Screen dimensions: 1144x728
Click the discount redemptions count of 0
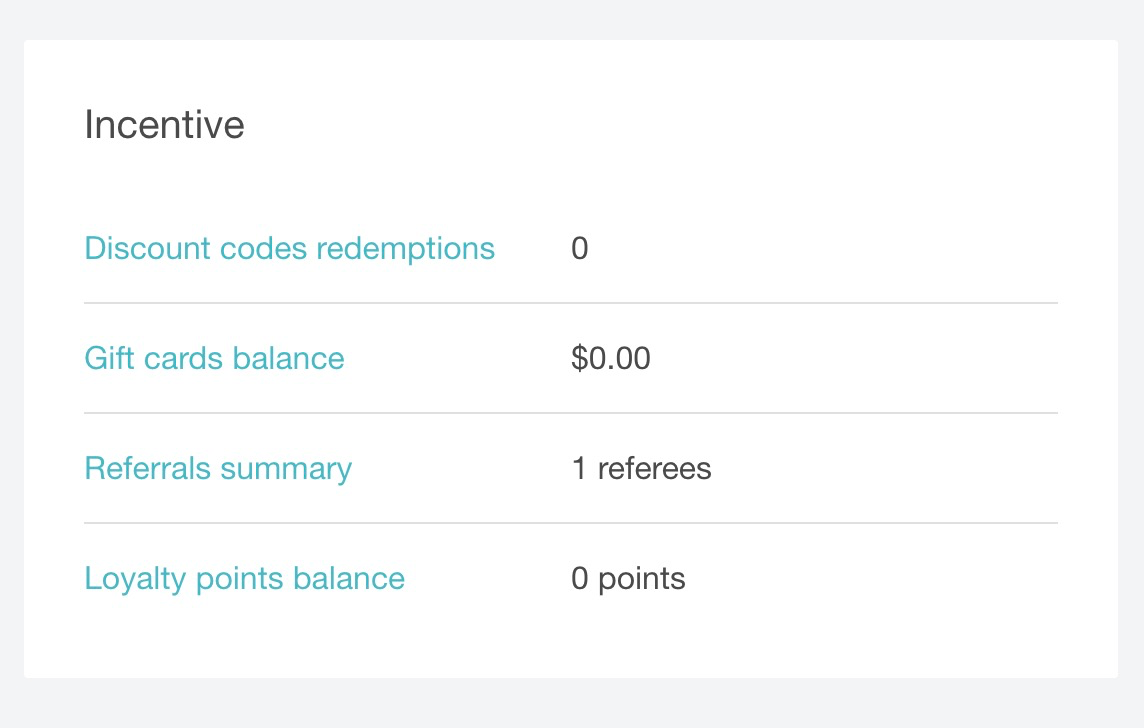(580, 248)
